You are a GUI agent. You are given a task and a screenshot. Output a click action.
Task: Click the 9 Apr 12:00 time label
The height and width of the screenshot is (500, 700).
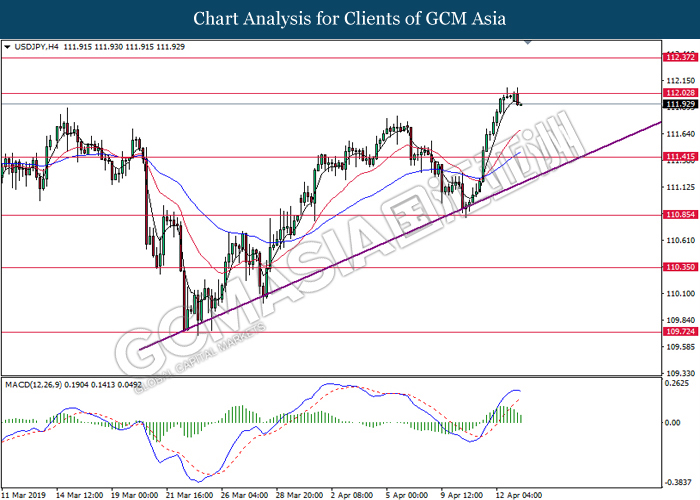click(x=462, y=495)
